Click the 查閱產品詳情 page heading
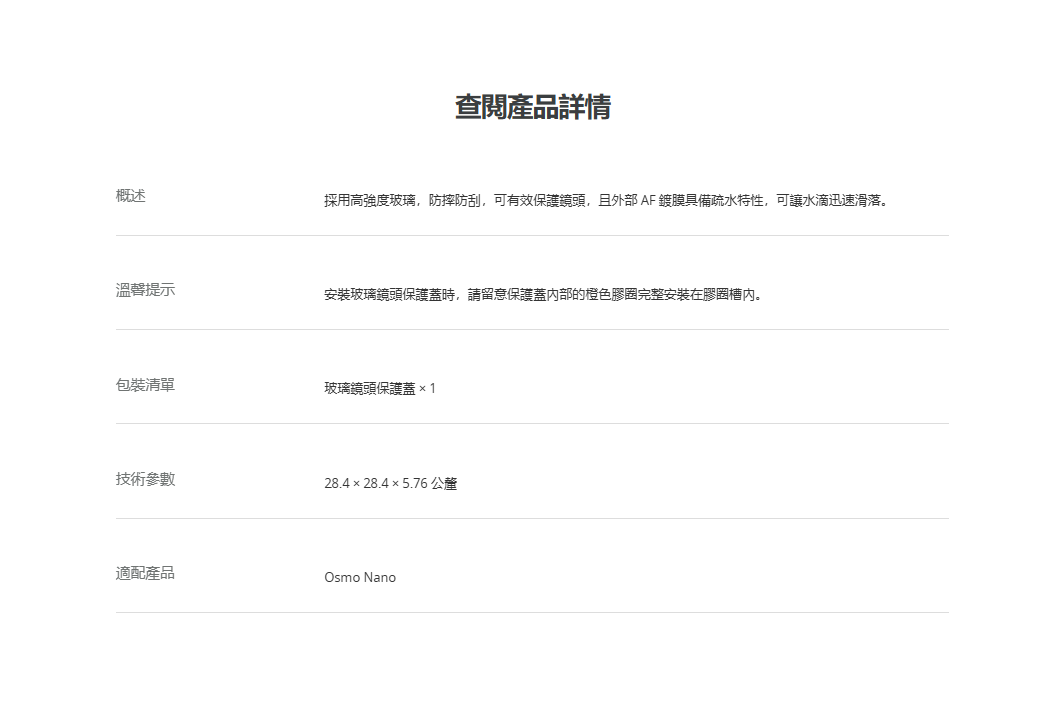The height and width of the screenshot is (712, 1045). (x=532, y=107)
